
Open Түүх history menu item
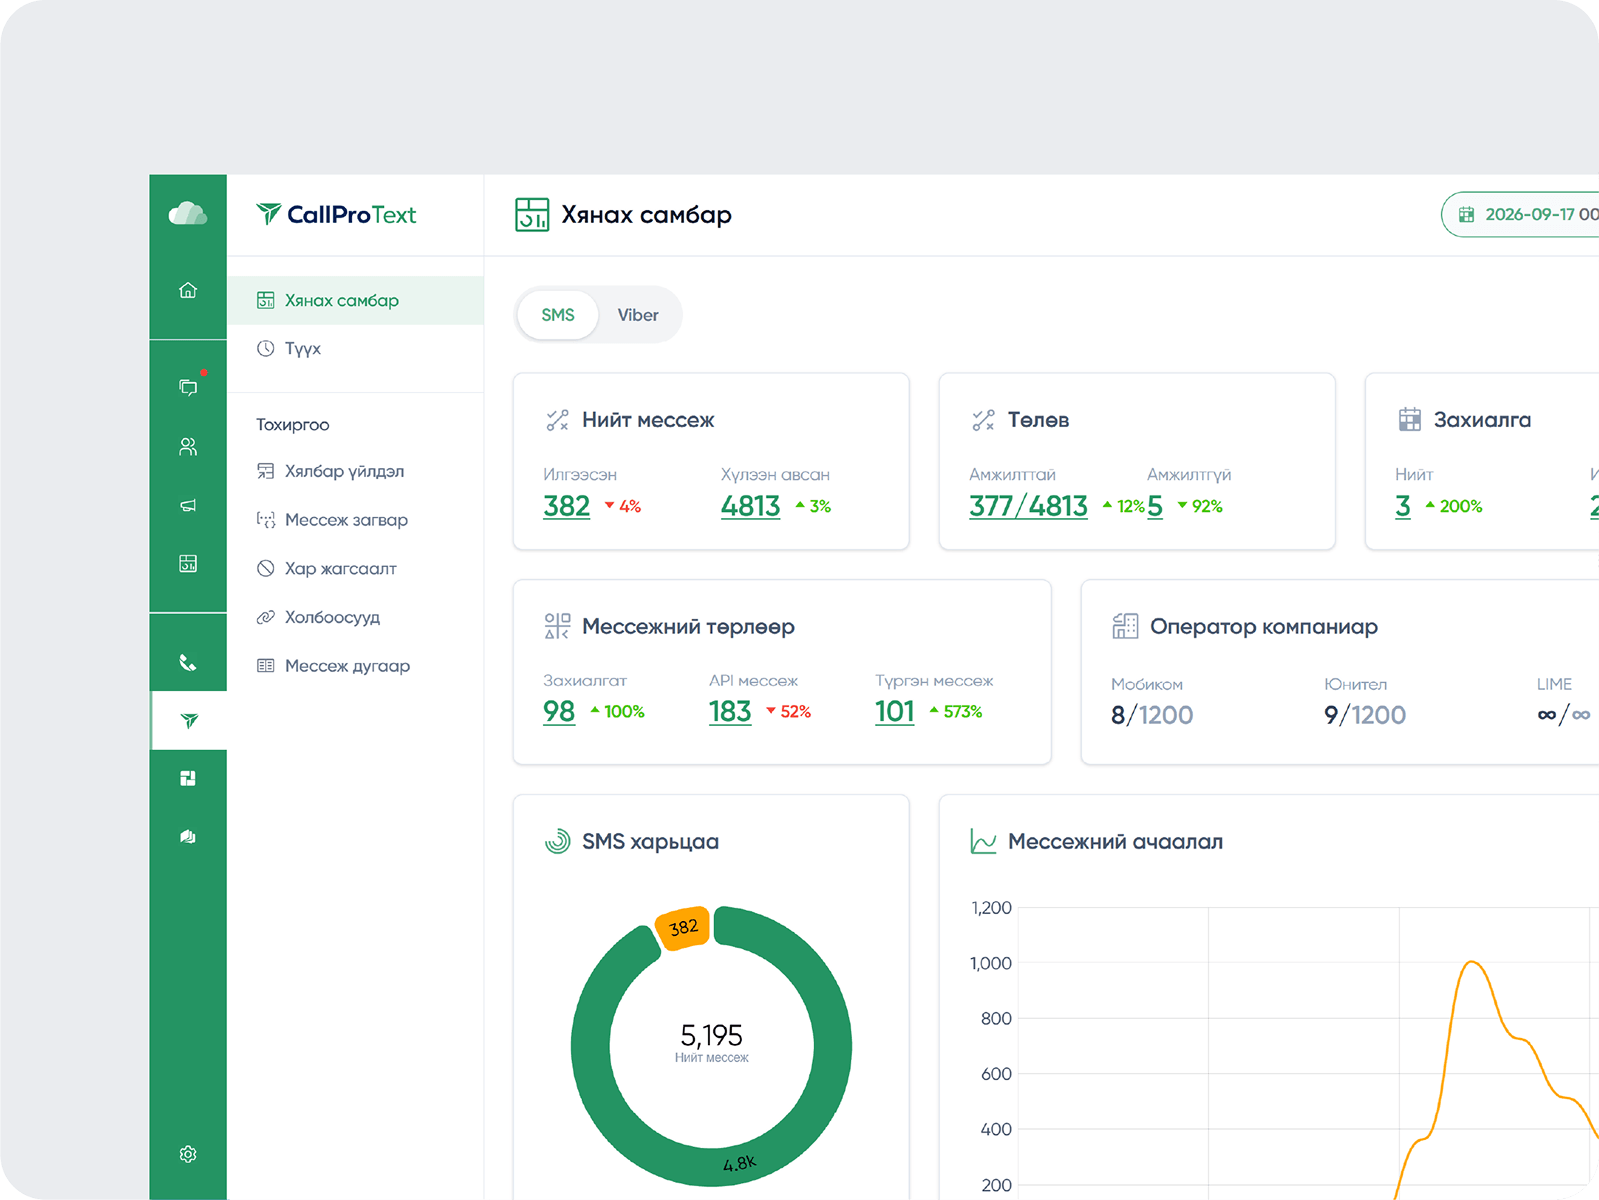click(356, 348)
